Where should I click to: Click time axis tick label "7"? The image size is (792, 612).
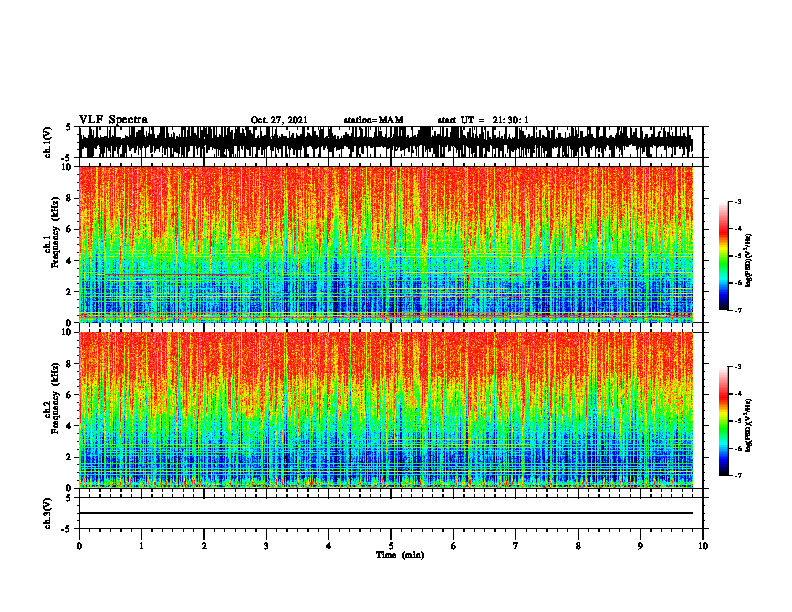pyautogui.click(x=516, y=546)
